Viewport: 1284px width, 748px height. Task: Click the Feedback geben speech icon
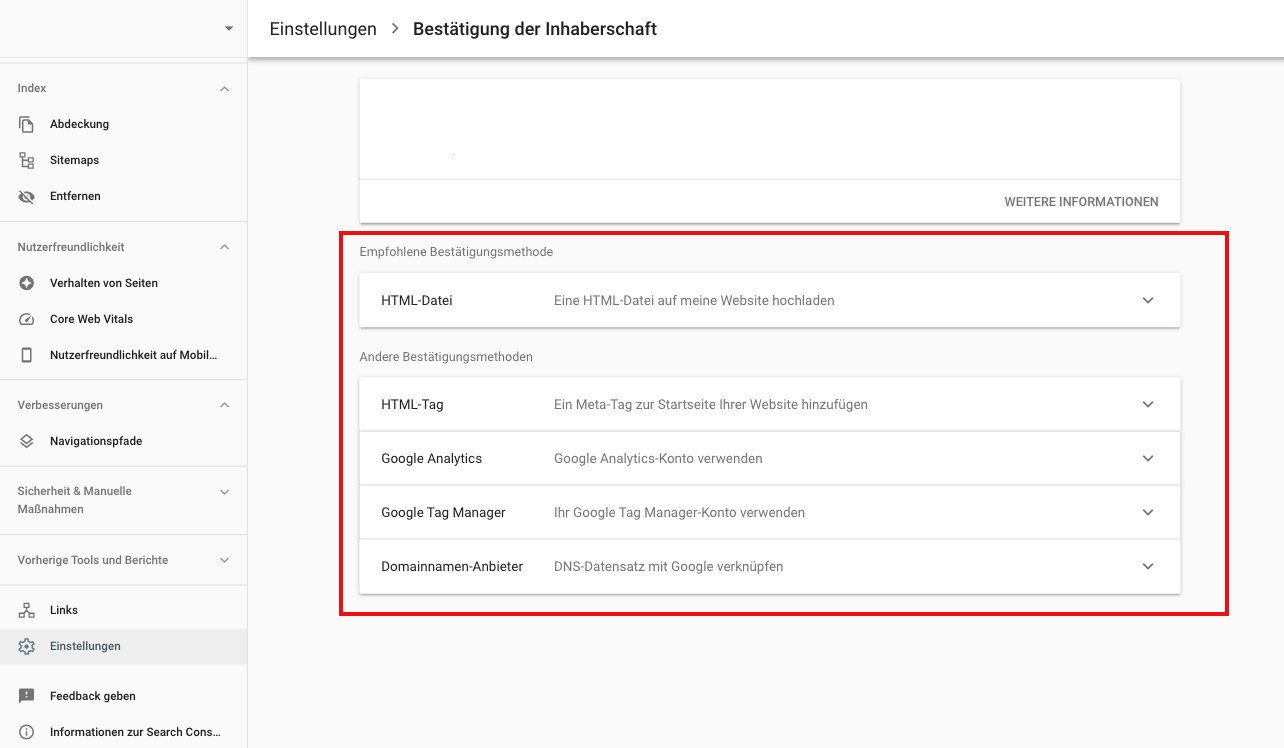click(27, 696)
